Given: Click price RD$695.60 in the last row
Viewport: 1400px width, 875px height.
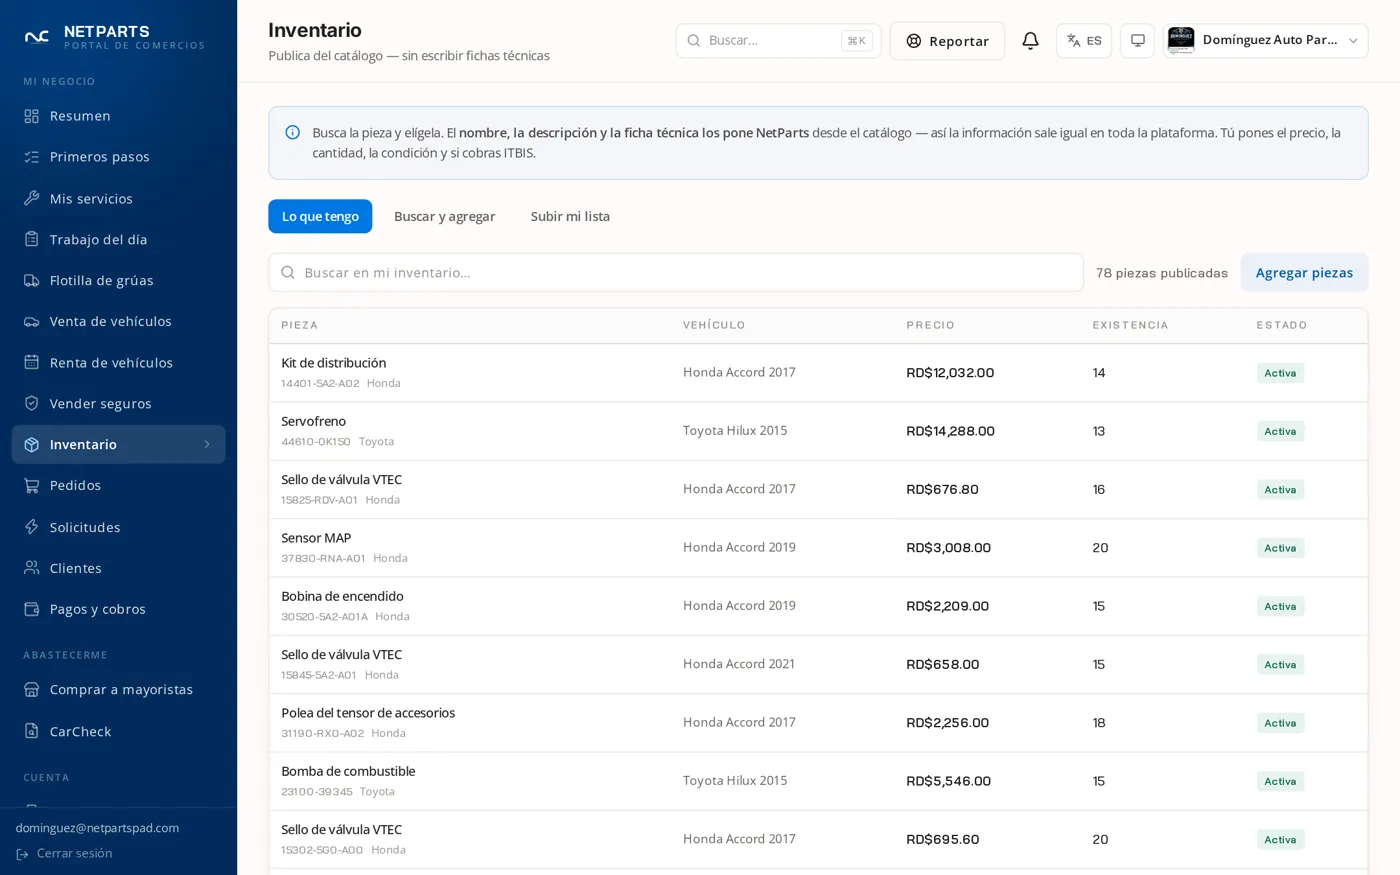Looking at the screenshot, I should tap(942, 840).
